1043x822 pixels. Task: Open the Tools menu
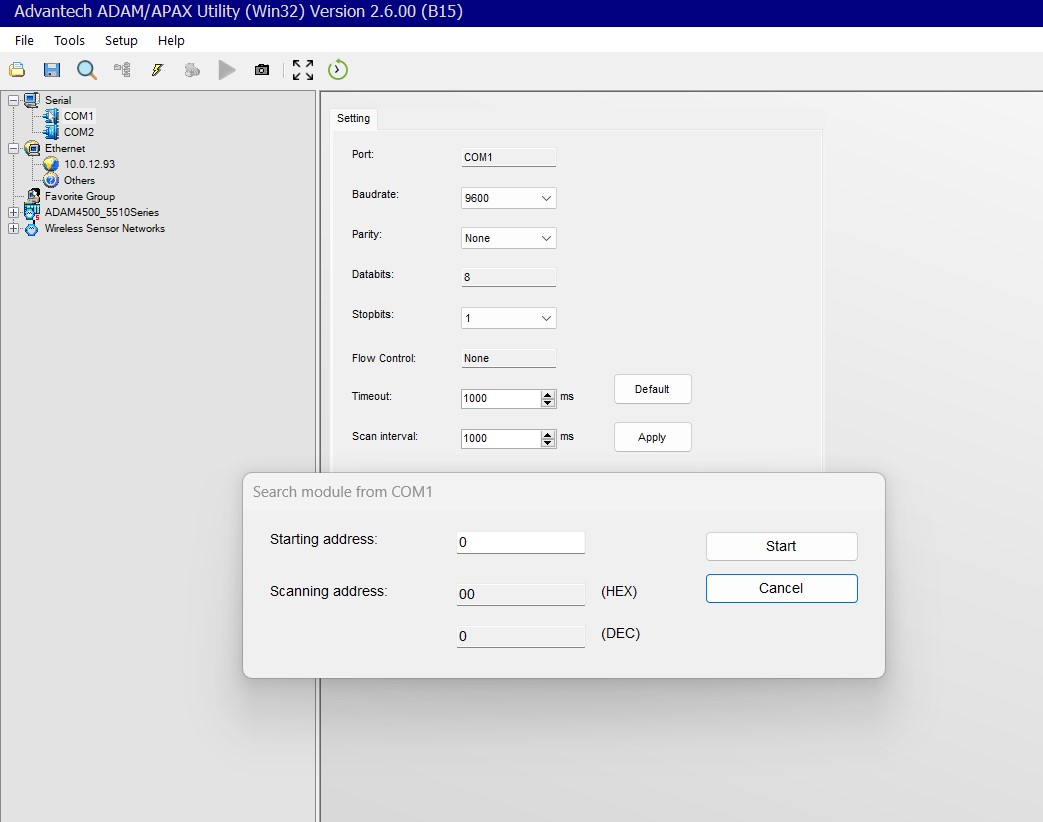pos(69,41)
